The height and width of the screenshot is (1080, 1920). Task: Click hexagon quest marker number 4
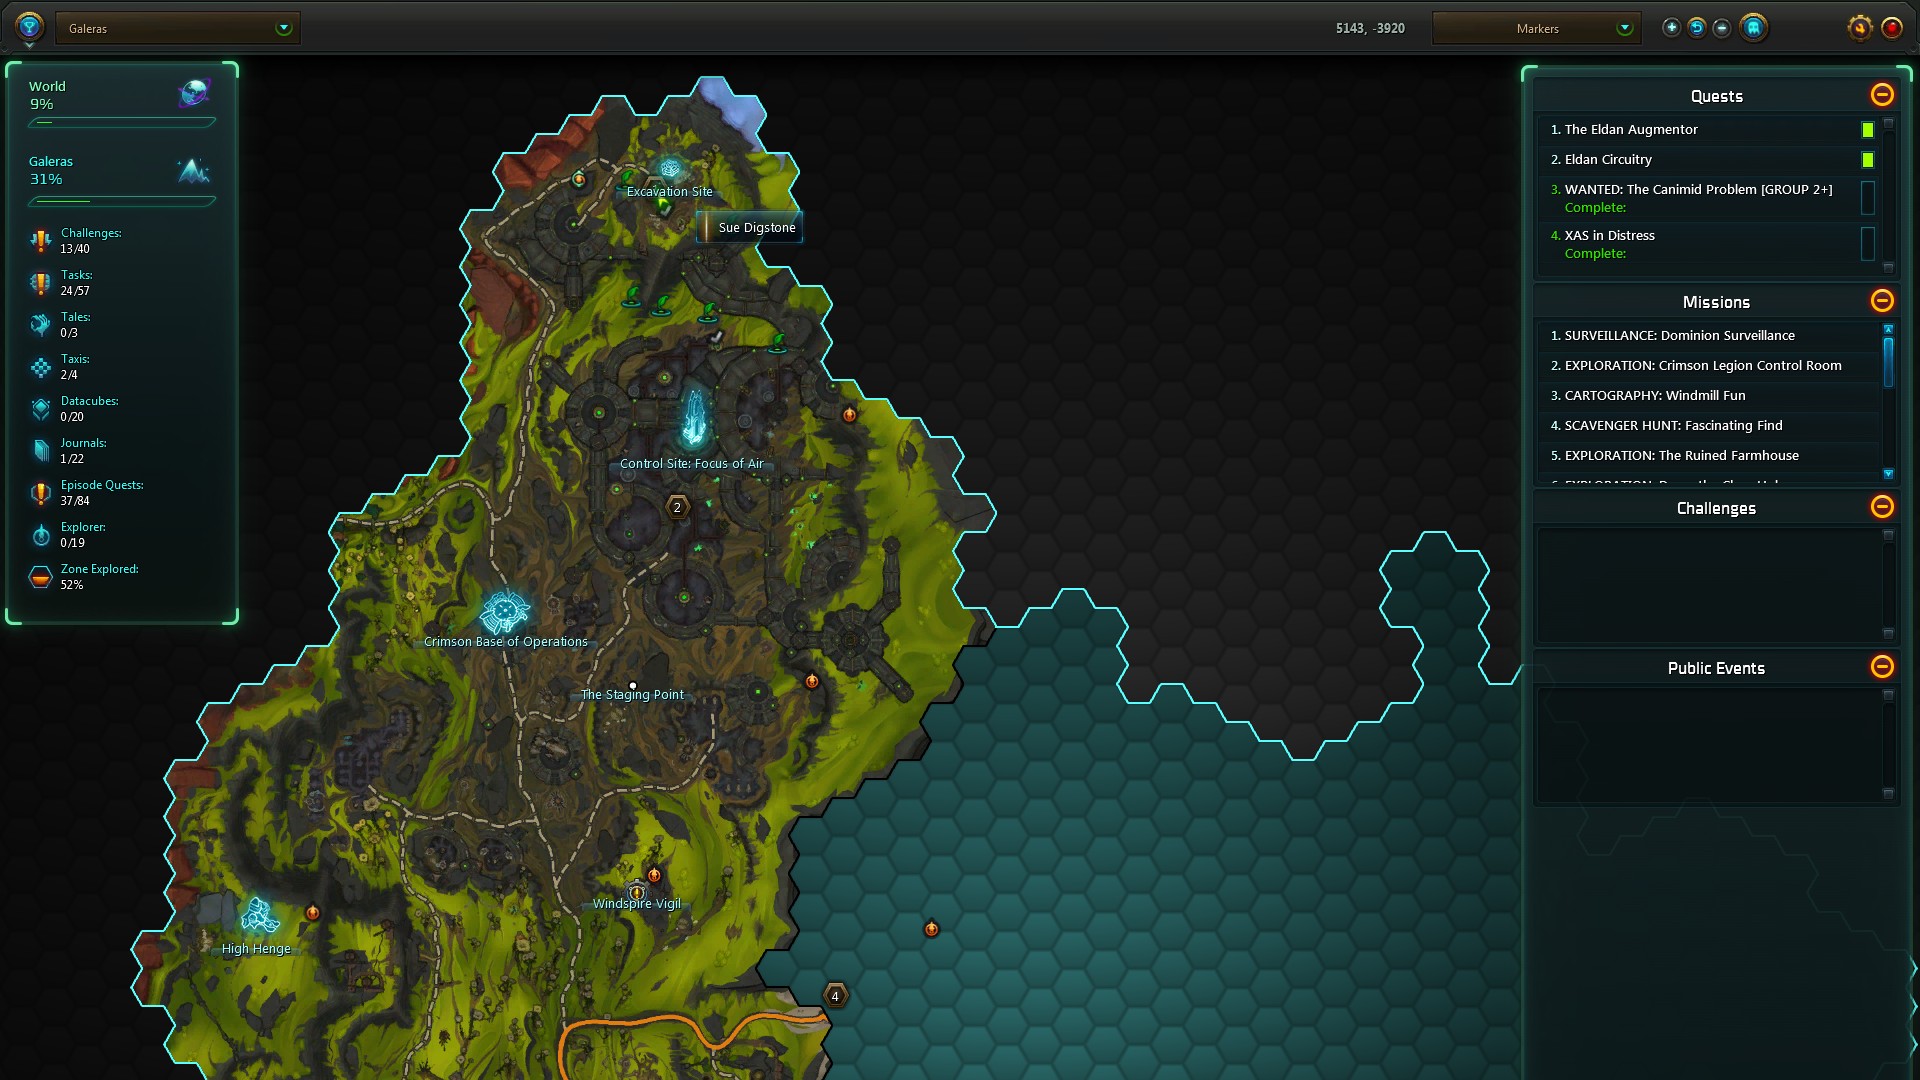point(835,996)
